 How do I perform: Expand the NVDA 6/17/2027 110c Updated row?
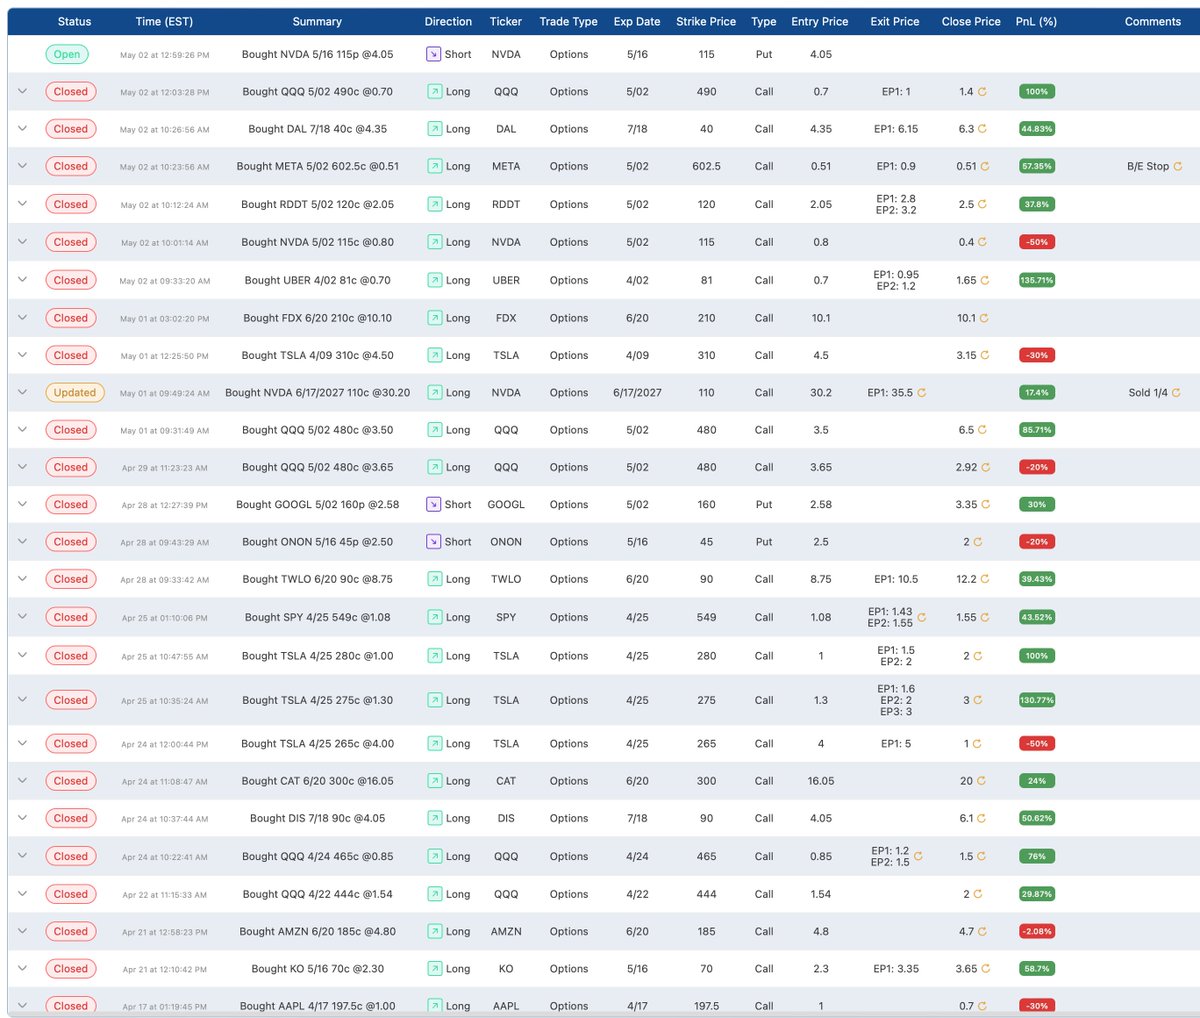pos(22,393)
